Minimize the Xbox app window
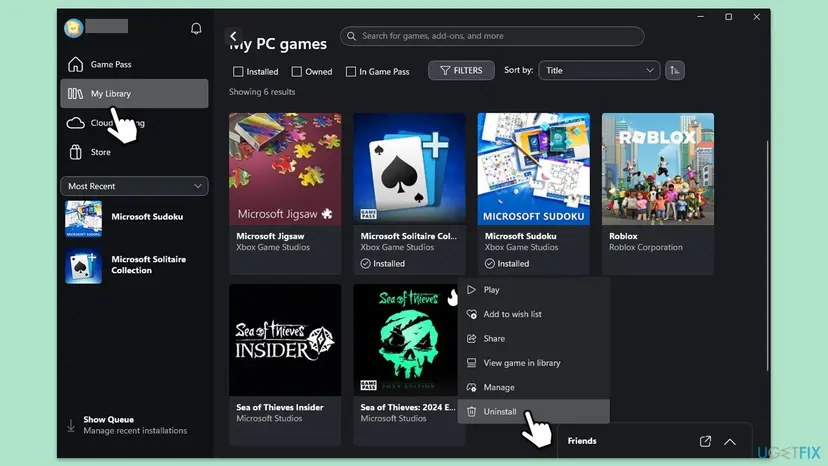 [700, 17]
